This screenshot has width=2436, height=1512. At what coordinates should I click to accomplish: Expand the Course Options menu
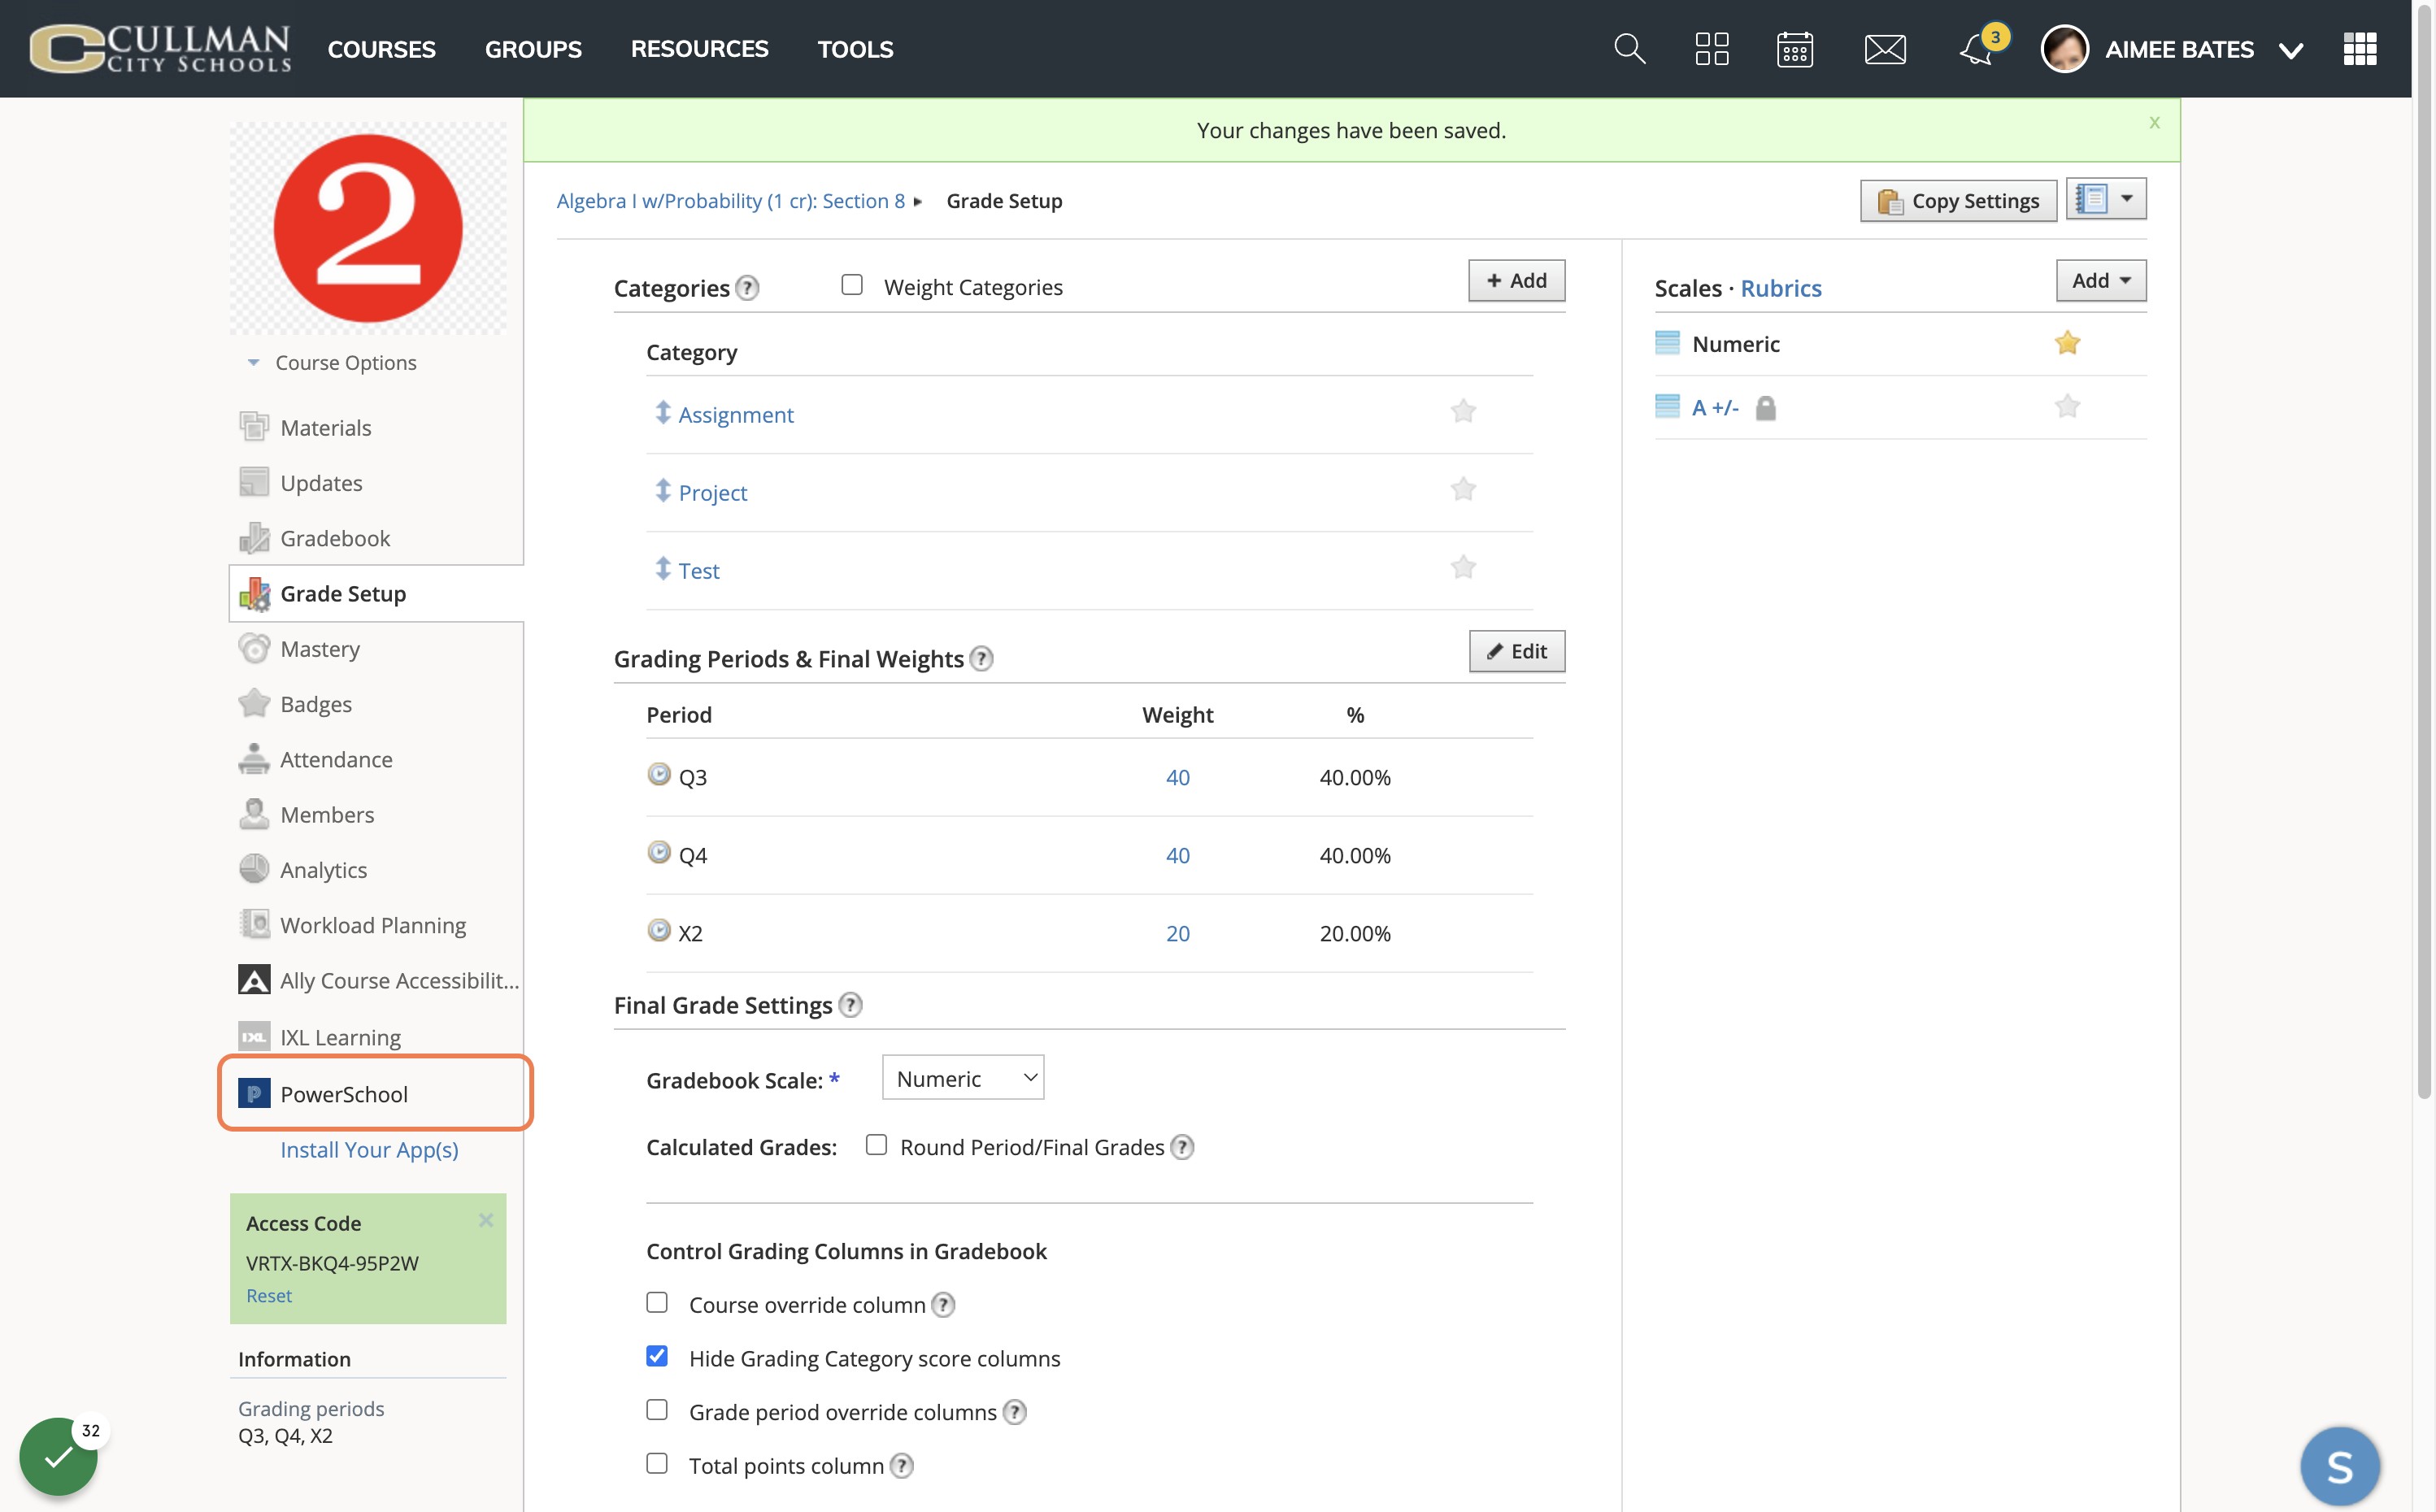(332, 363)
